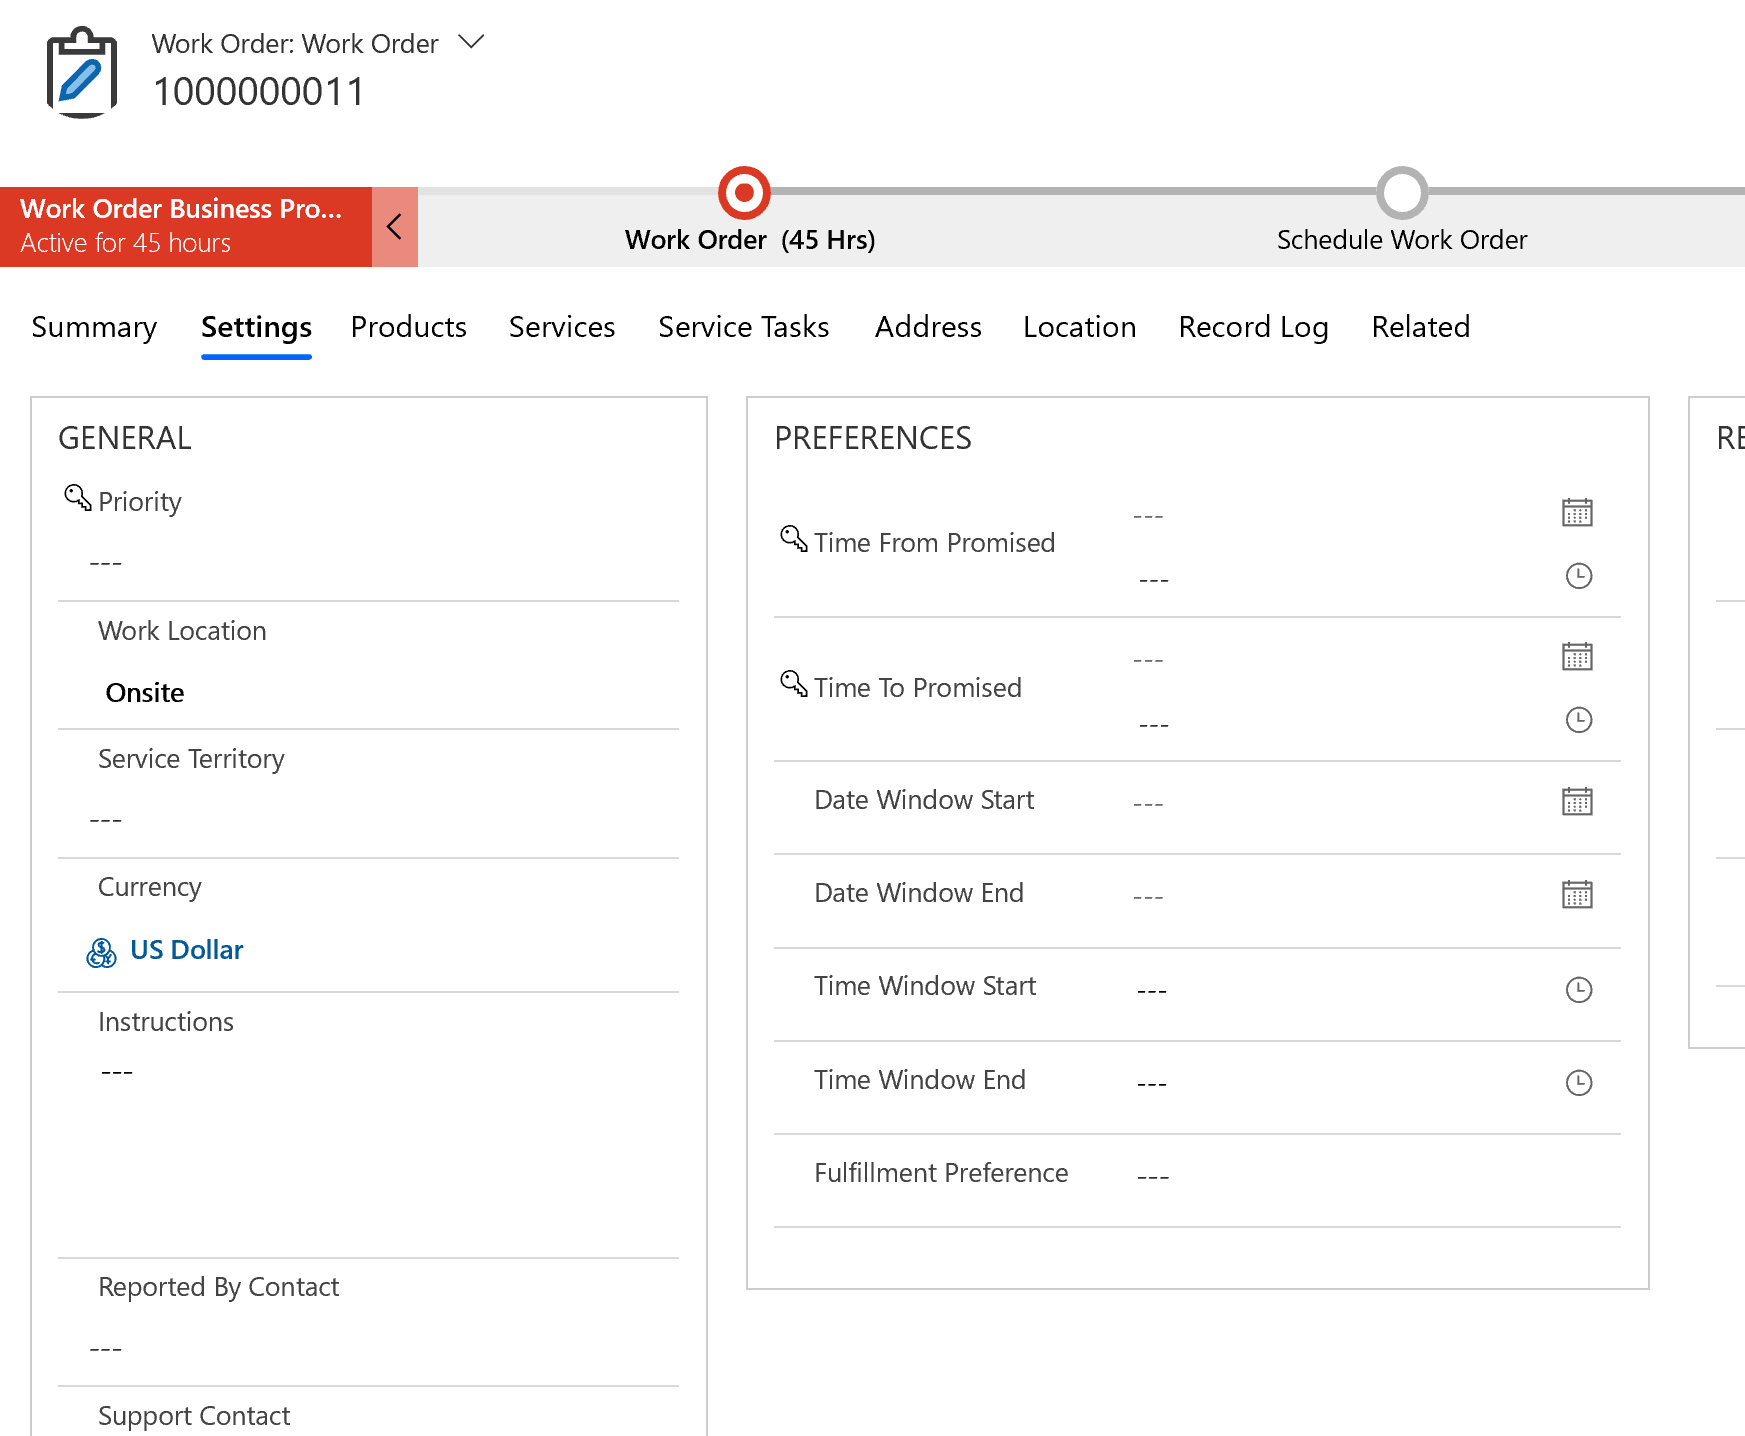Click the Work Order record pencil icon
Image resolution: width=1745 pixels, height=1436 pixels.
[82, 70]
